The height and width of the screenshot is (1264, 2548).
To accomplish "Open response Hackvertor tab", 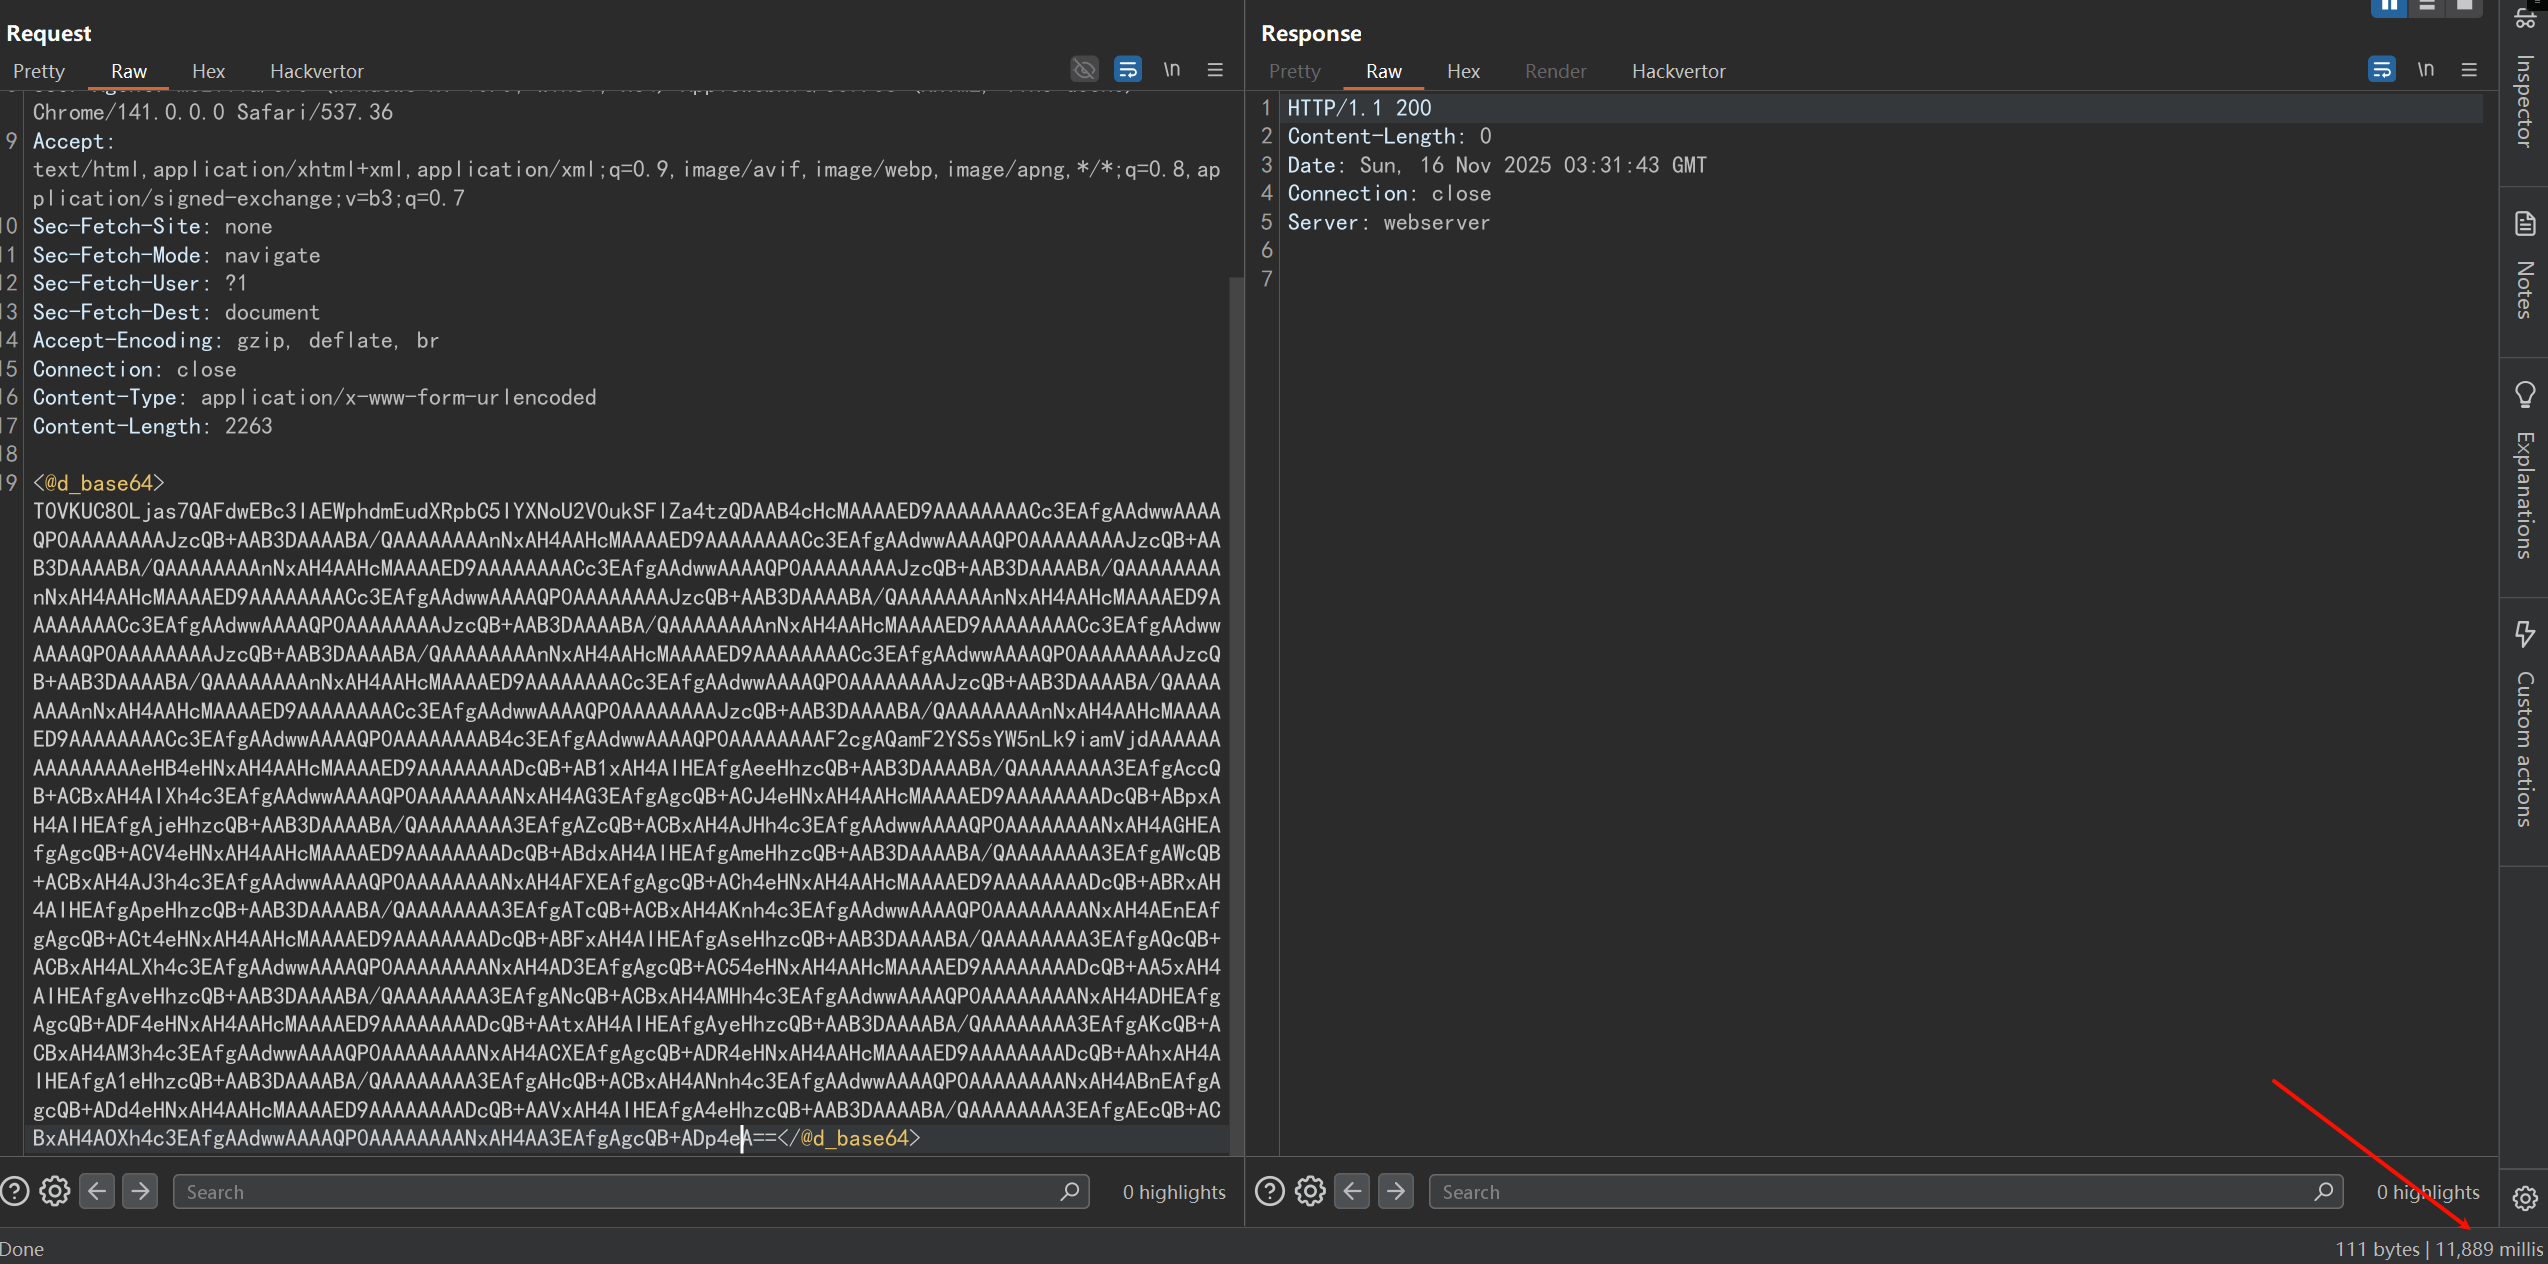I will point(1678,71).
